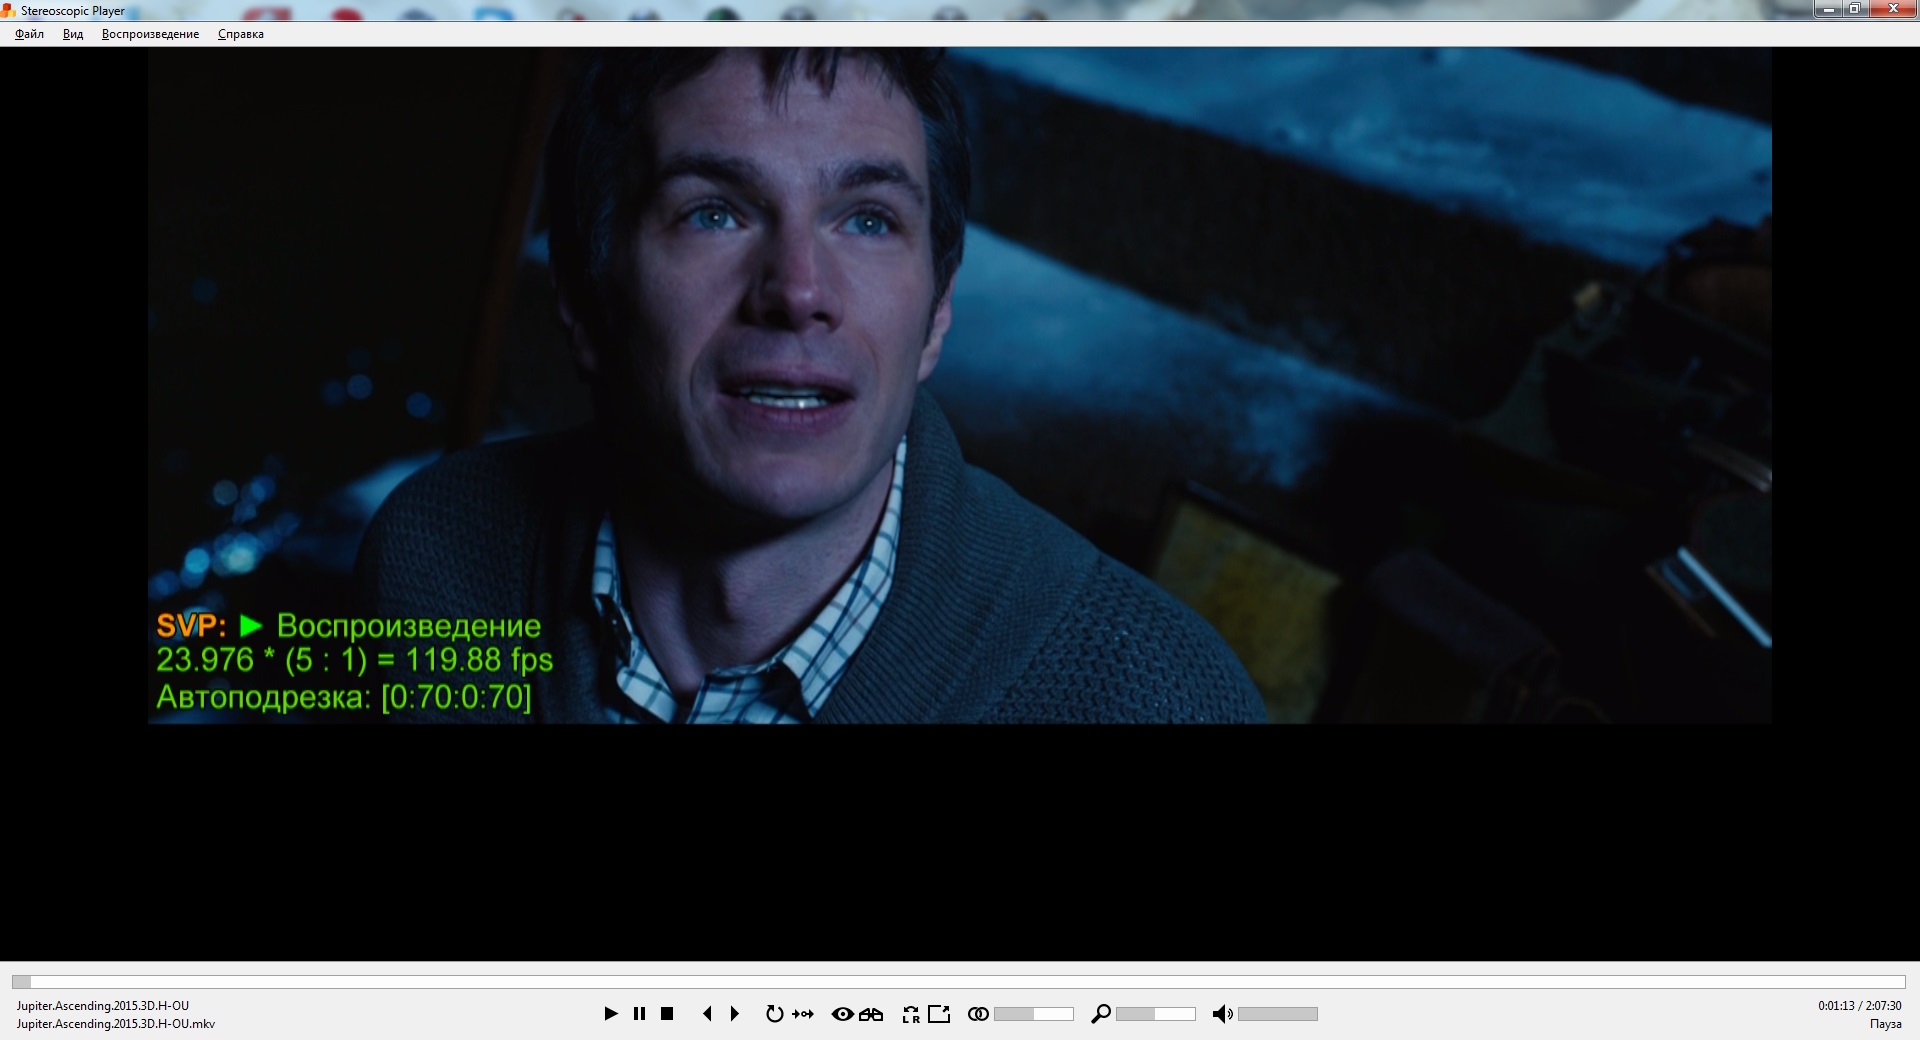Screen dimensions: 1920x1040
Task: Step to the next frame arrow
Action: point(735,1014)
